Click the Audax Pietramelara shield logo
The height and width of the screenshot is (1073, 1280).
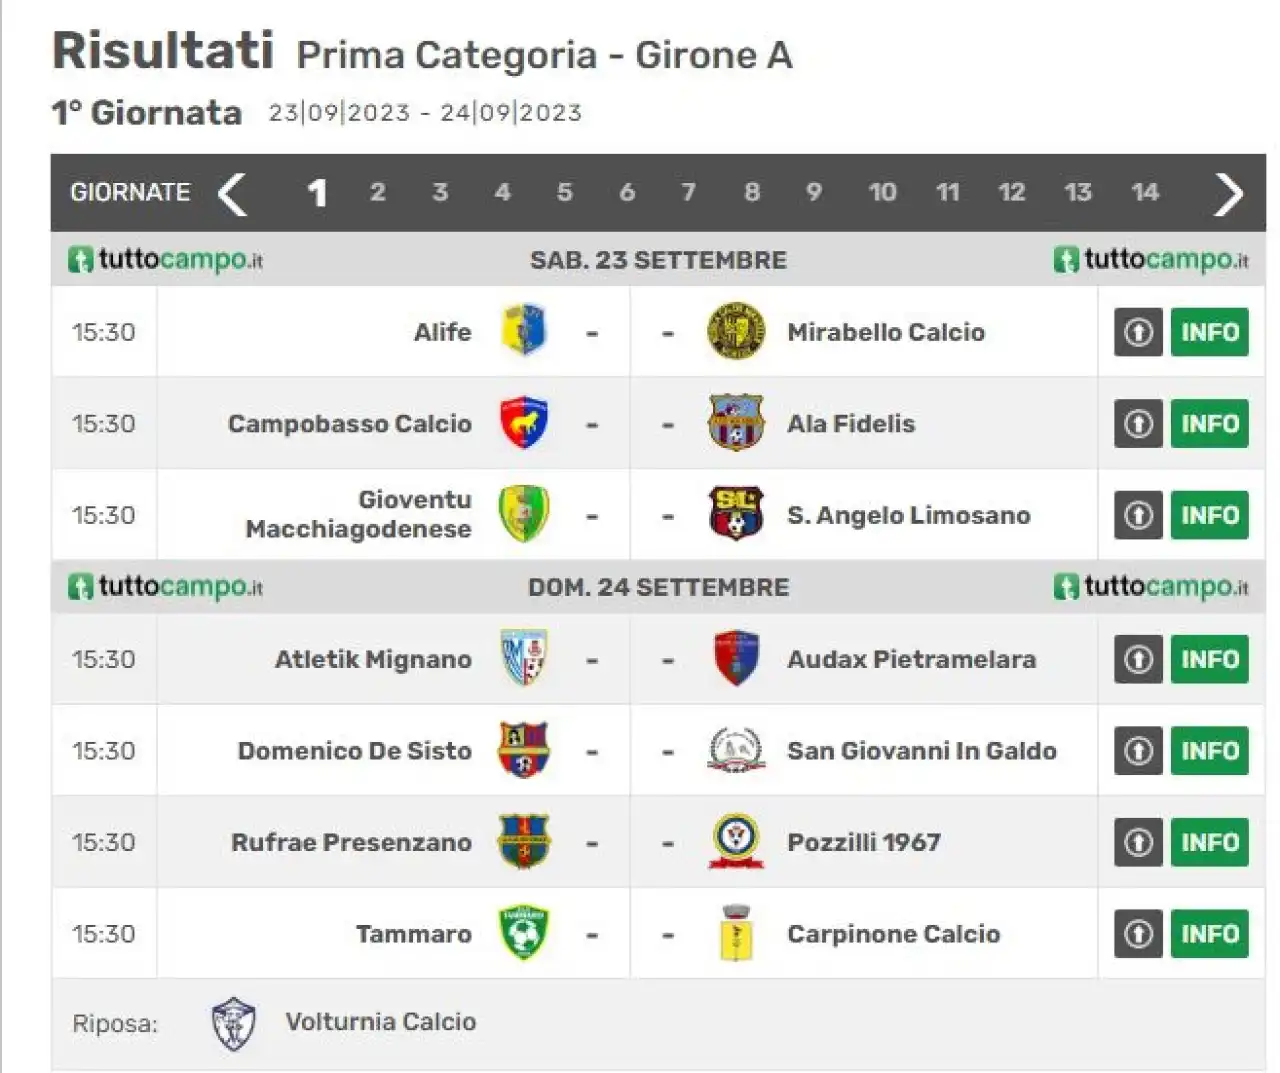736,658
